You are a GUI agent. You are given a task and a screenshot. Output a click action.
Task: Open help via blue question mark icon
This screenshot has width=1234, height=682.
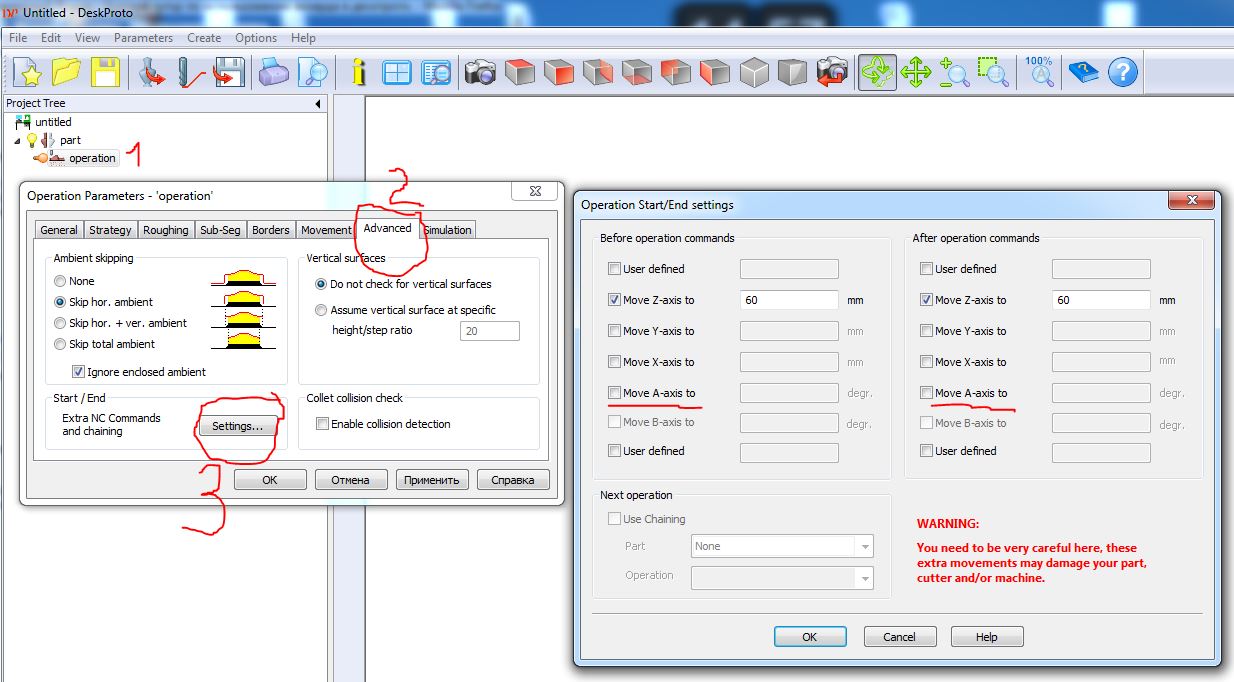[x=1123, y=72]
